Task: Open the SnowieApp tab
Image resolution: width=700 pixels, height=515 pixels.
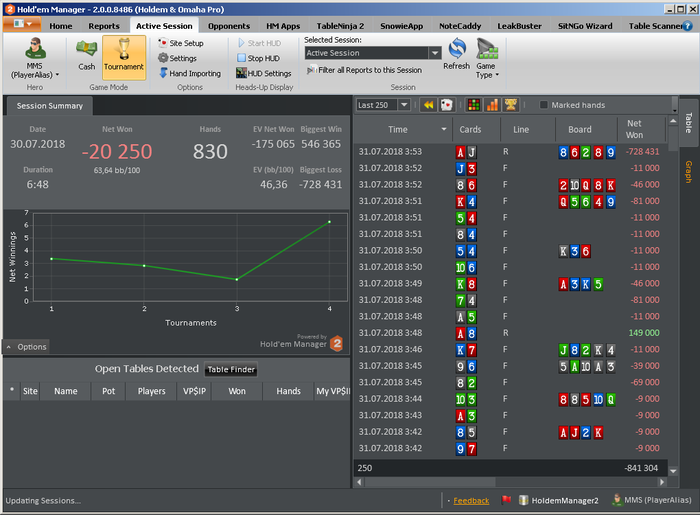Action: [x=401, y=26]
